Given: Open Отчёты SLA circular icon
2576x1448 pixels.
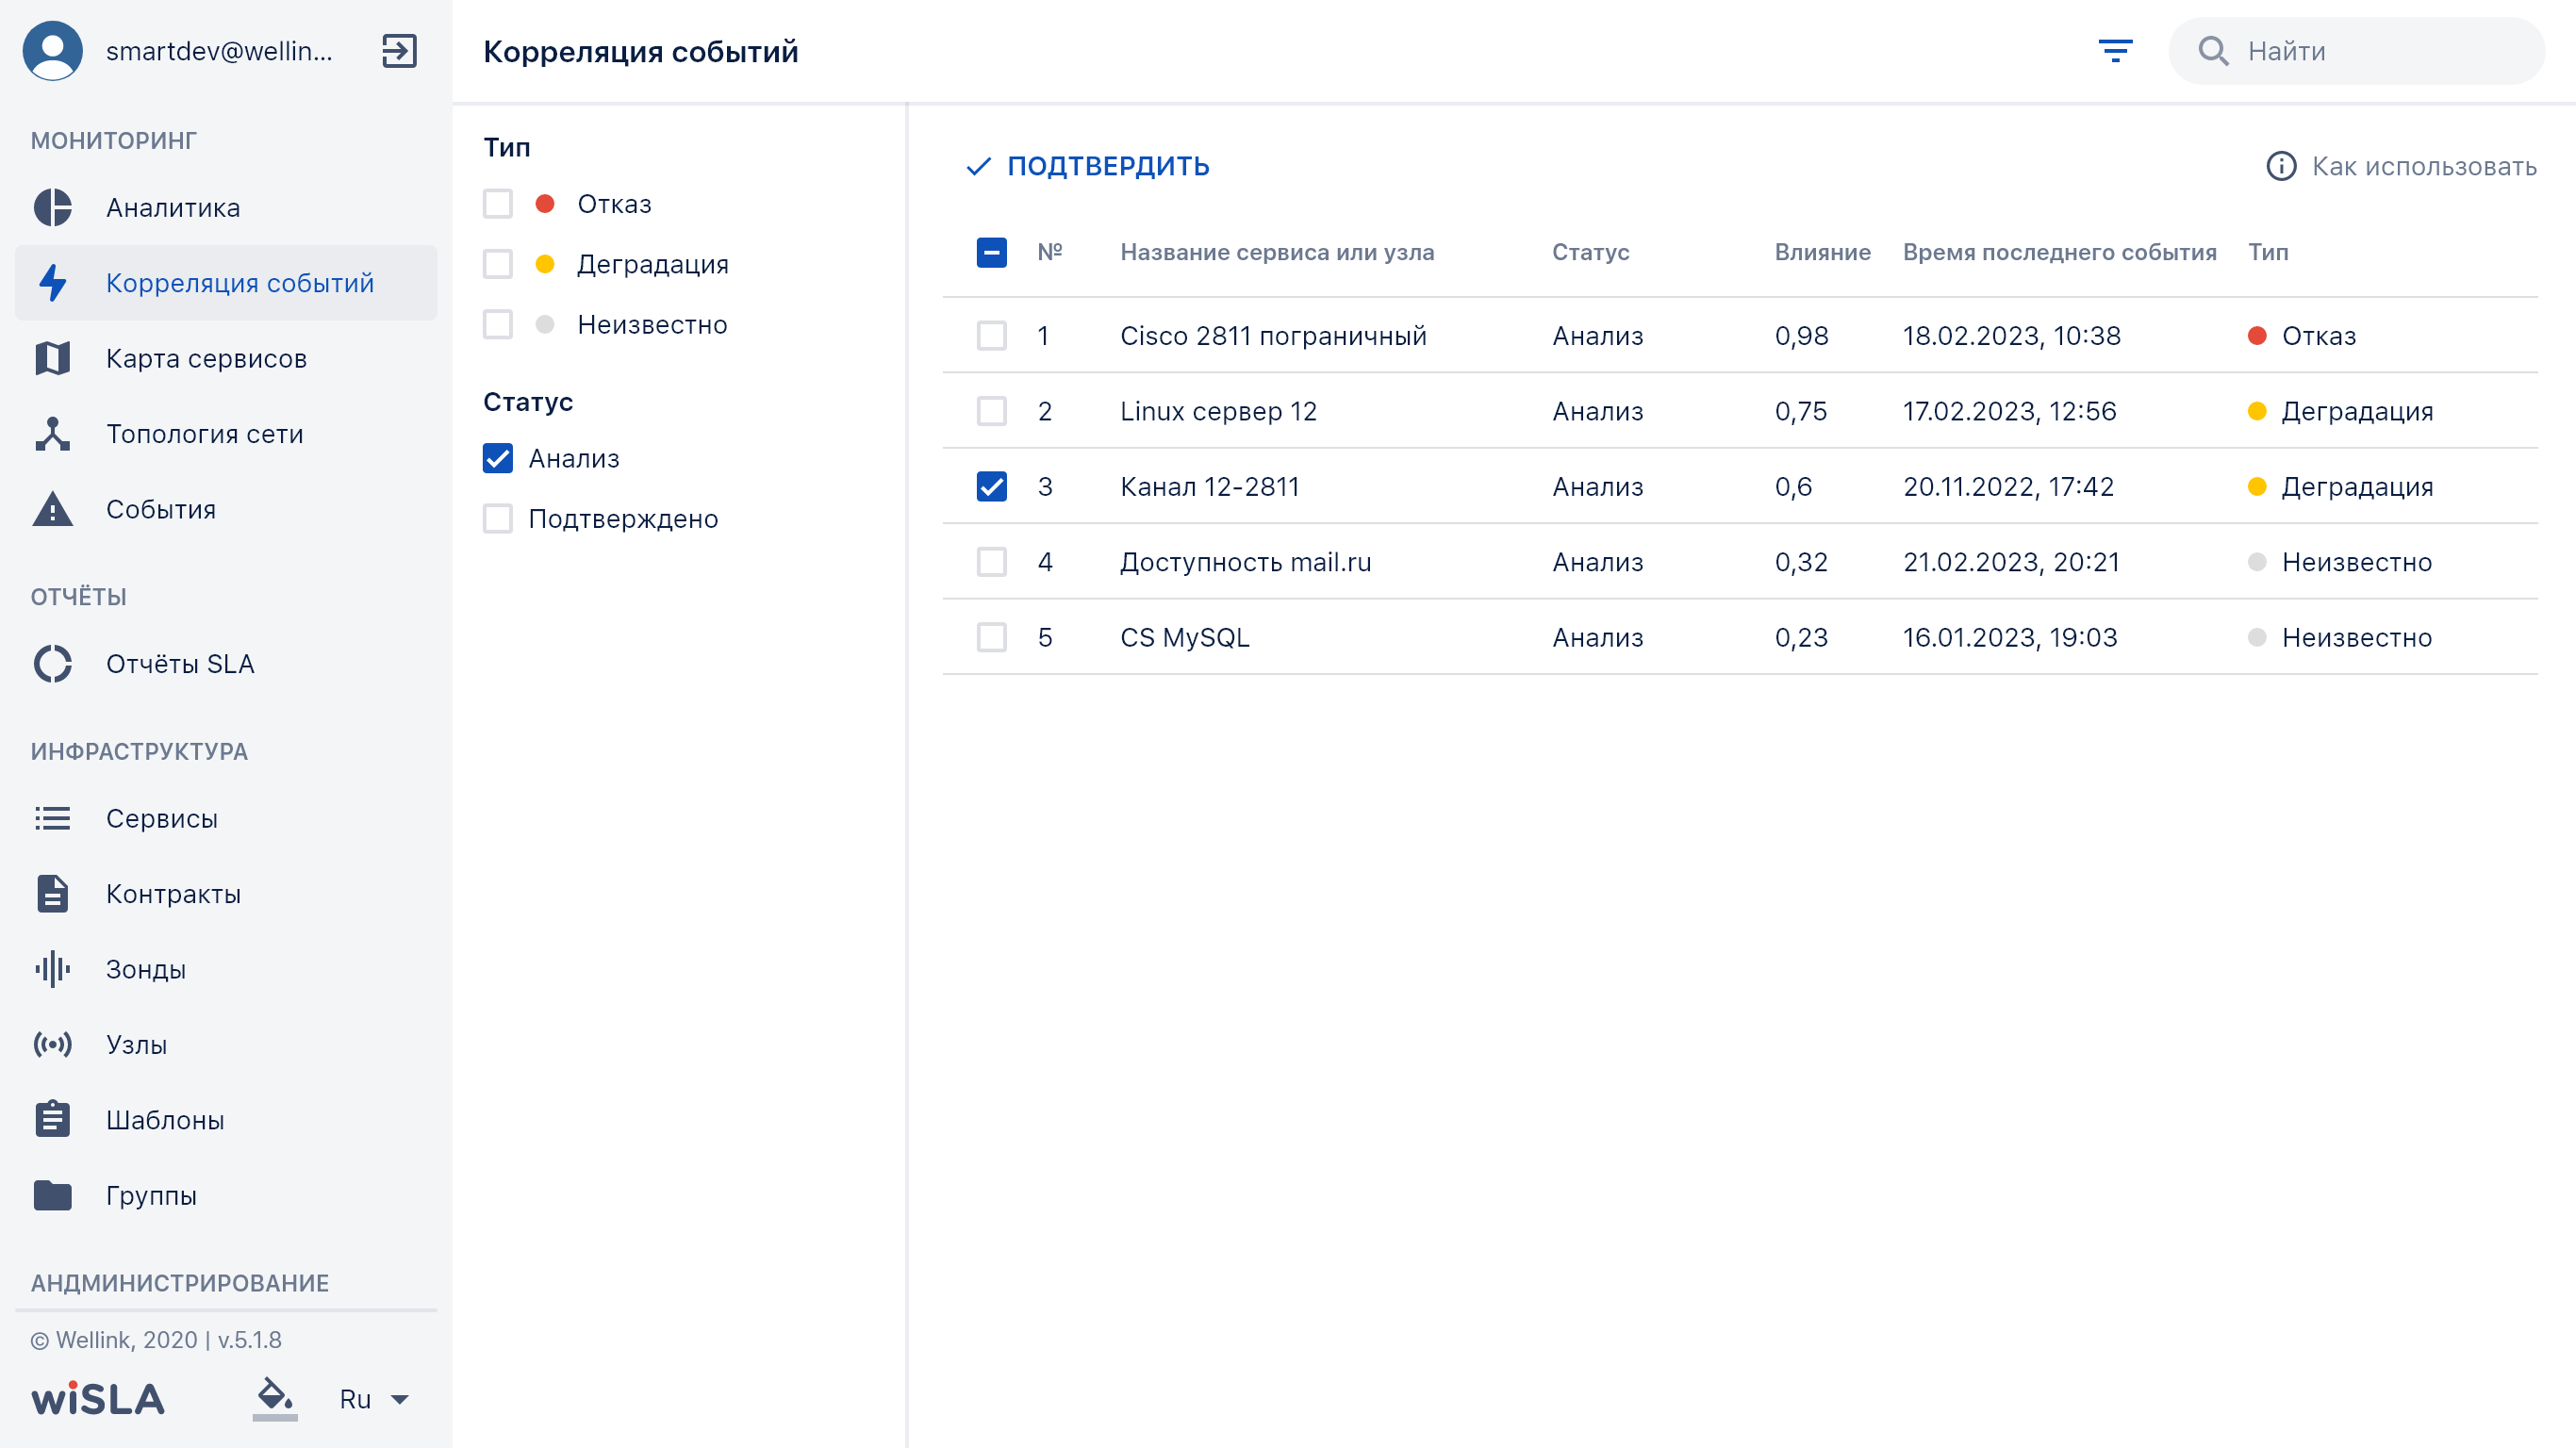Looking at the screenshot, I should point(53,664).
